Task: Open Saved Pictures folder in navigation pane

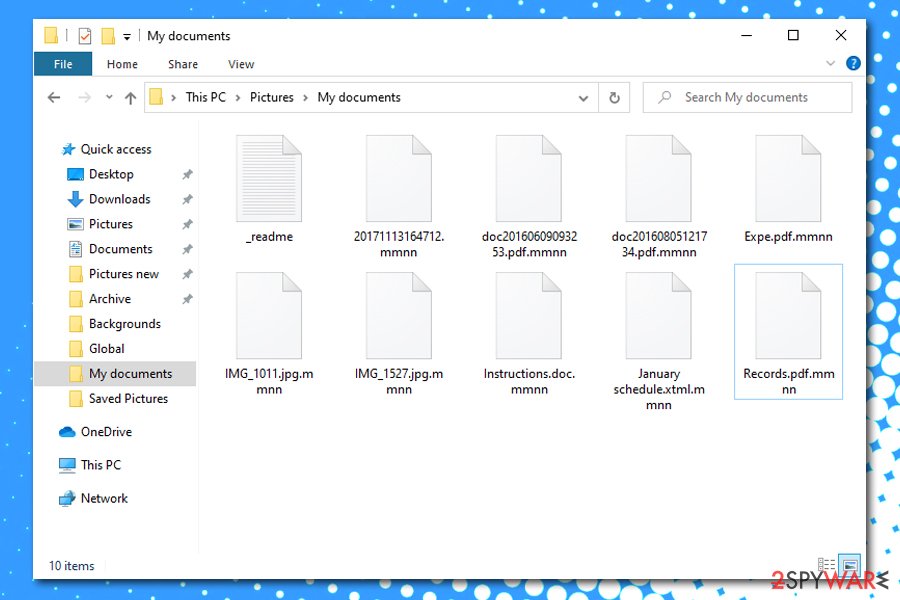Action: pos(128,398)
